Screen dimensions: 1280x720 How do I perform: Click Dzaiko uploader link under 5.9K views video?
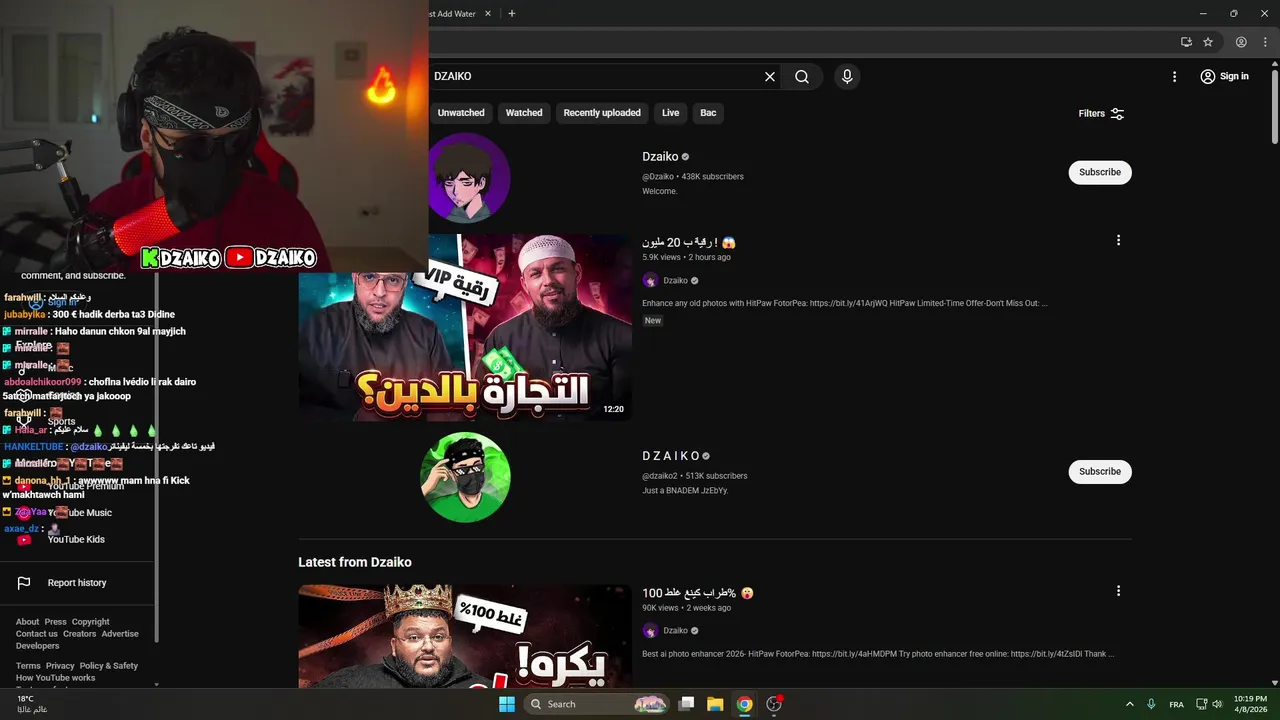point(676,281)
